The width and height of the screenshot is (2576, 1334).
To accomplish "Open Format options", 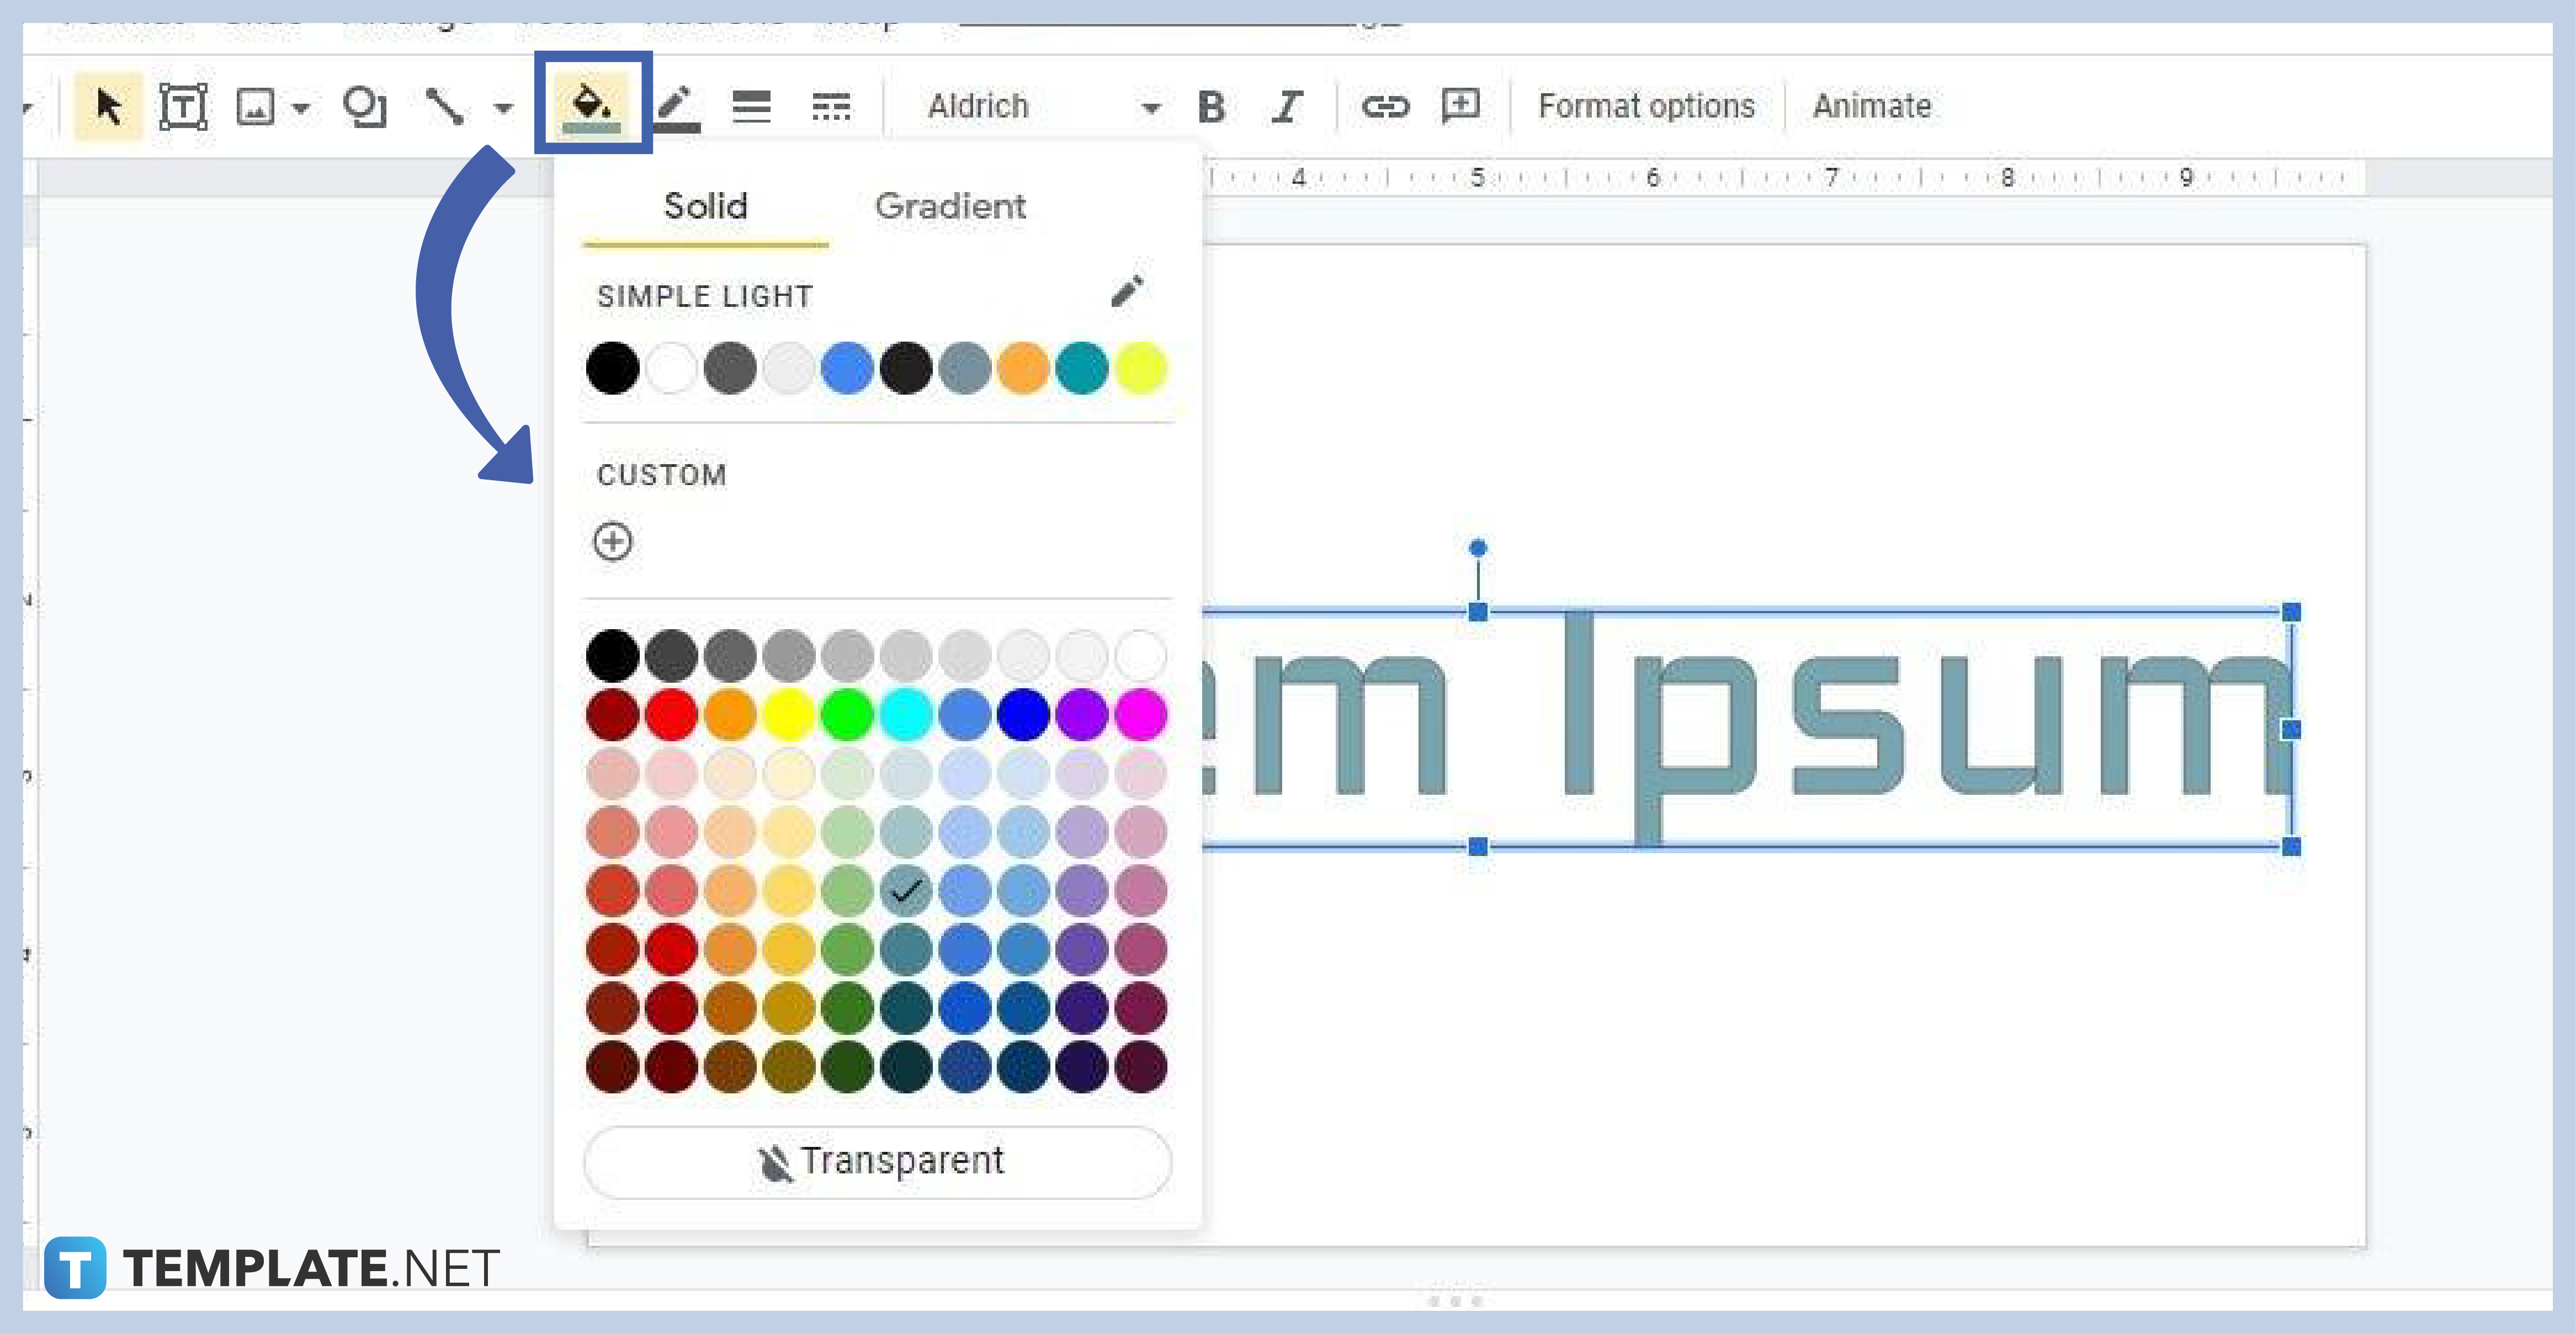I will 1645,105.
